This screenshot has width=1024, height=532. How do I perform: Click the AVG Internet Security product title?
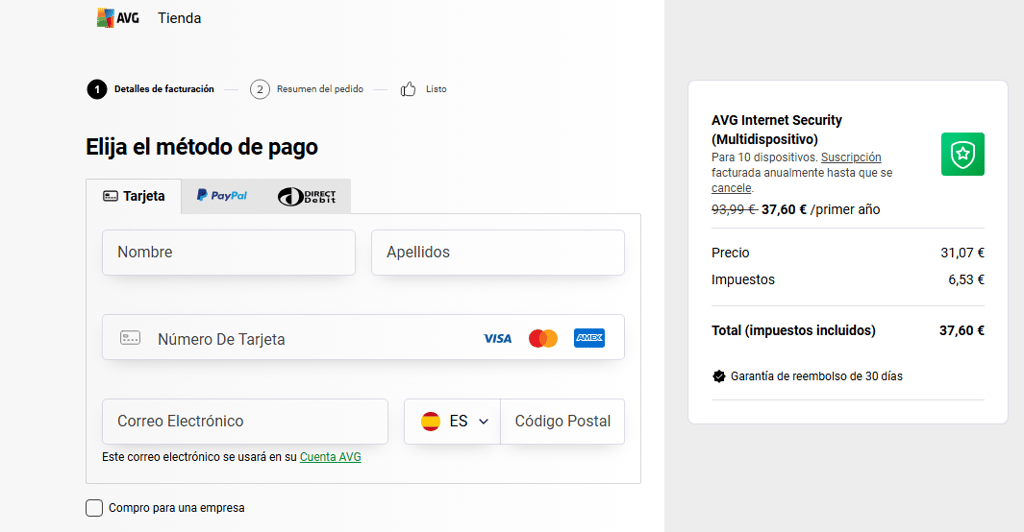[x=776, y=129]
